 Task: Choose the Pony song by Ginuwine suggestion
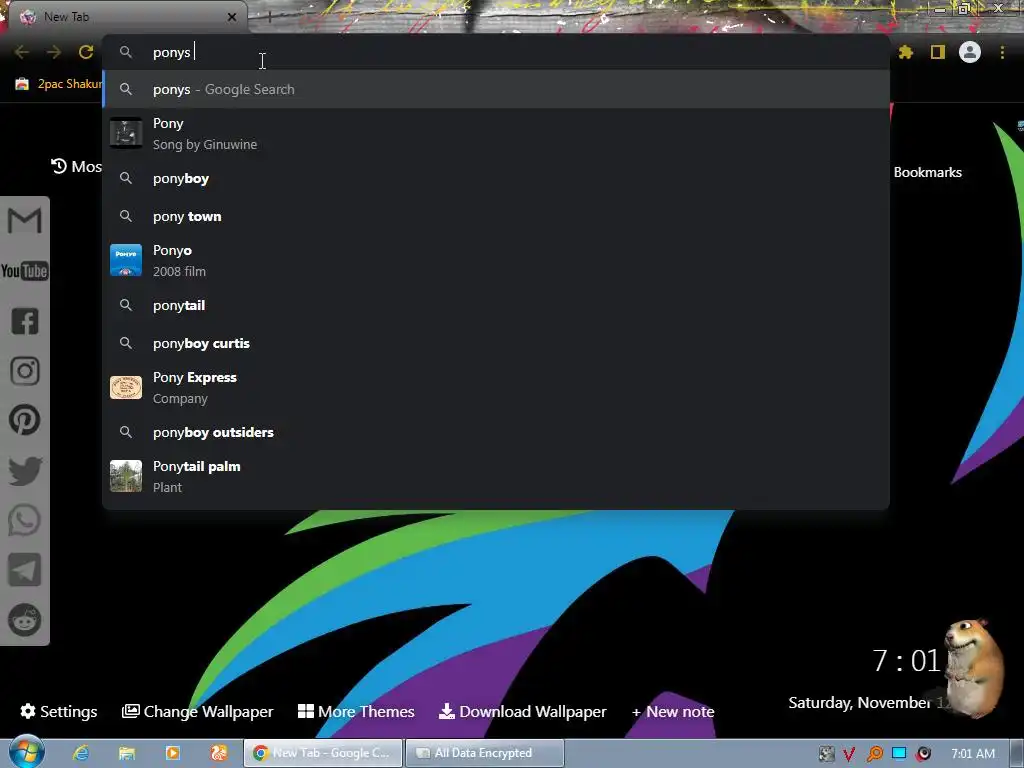point(496,133)
